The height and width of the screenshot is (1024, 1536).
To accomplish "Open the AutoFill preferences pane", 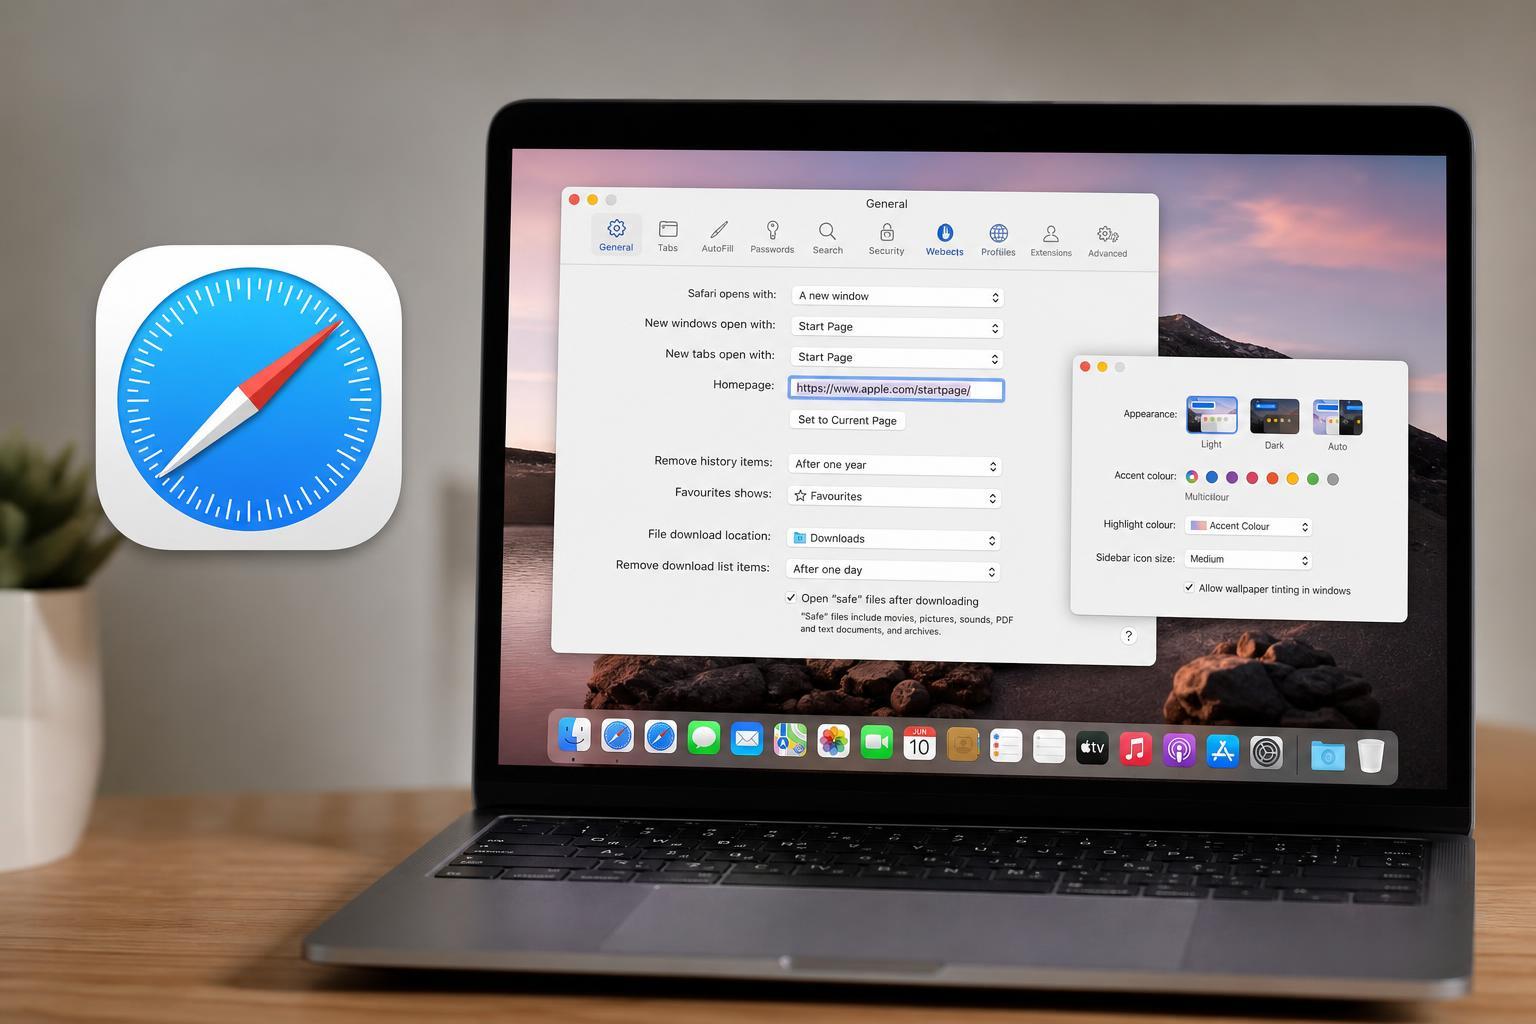I will [x=717, y=236].
